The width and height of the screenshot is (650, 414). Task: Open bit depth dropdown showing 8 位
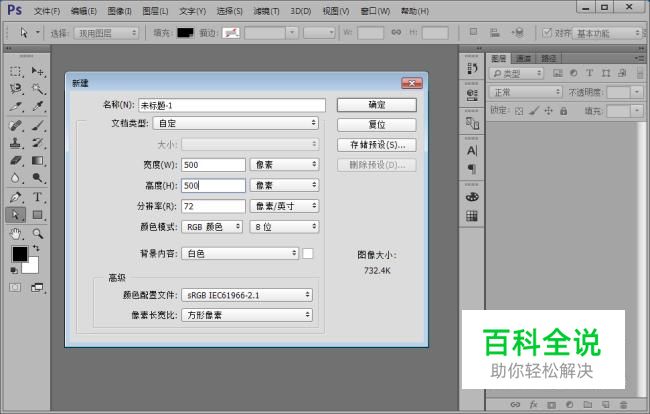point(284,227)
